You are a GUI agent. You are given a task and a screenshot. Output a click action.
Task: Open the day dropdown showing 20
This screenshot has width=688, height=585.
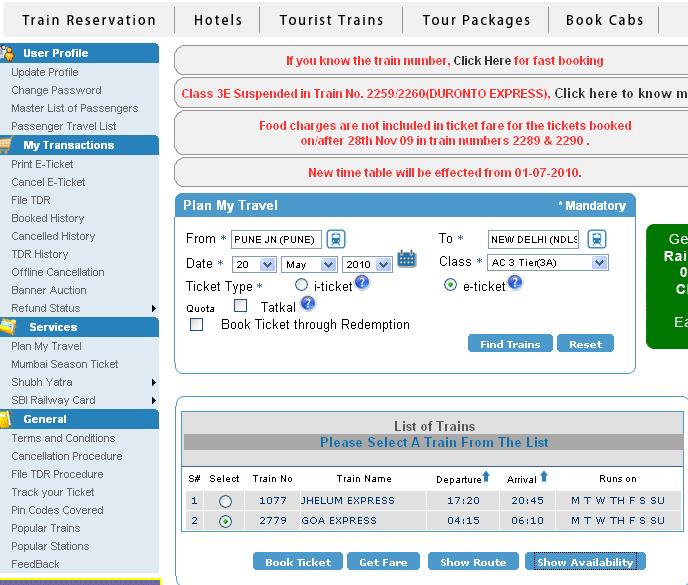[254, 264]
